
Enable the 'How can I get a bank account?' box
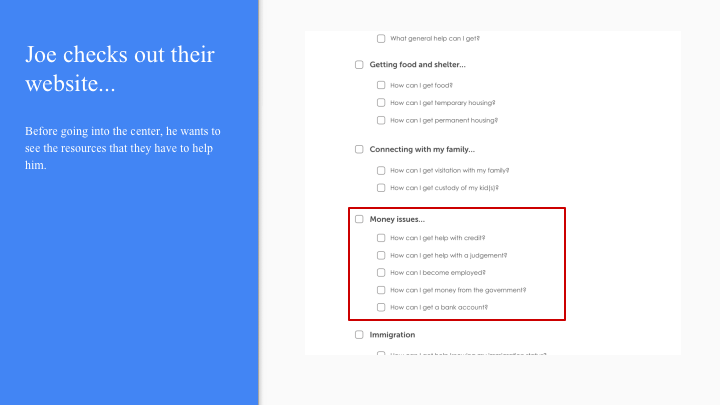click(x=381, y=307)
